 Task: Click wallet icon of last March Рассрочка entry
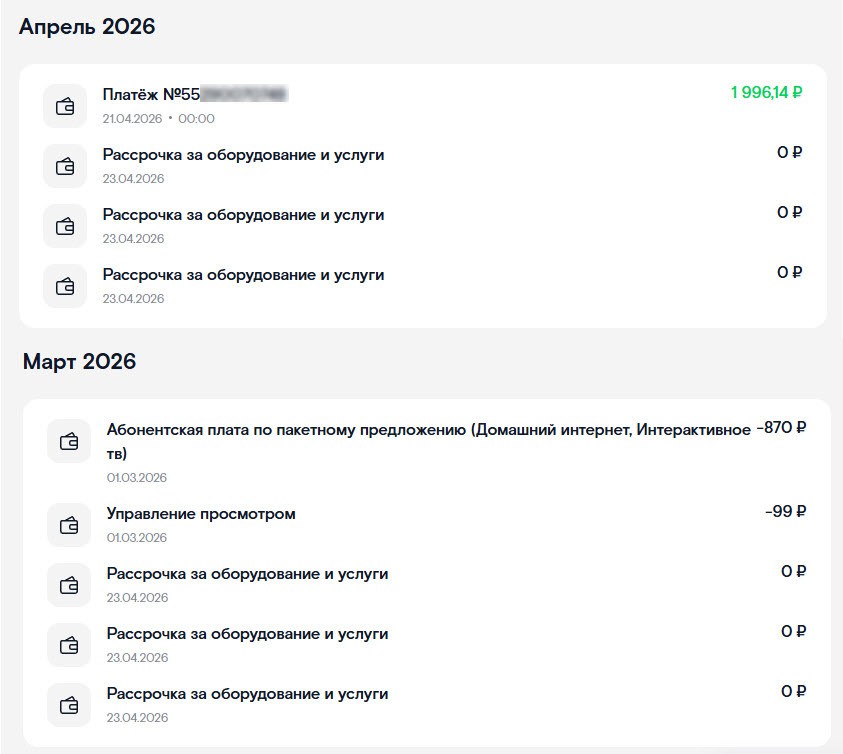click(69, 705)
